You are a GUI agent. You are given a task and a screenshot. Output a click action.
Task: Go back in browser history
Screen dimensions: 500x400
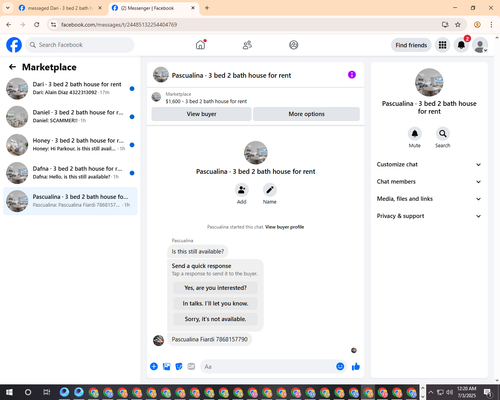(x=9, y=24)
